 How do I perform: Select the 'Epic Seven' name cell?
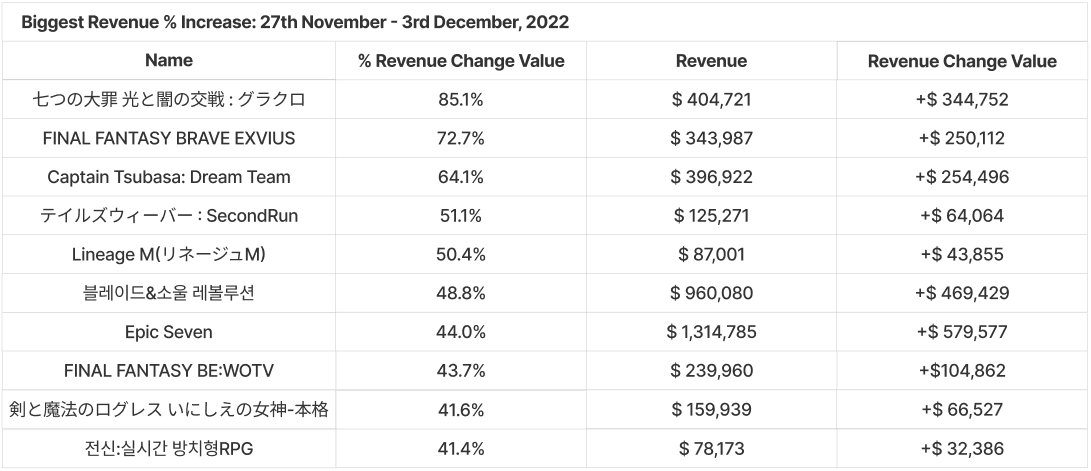tap(169, 332)
